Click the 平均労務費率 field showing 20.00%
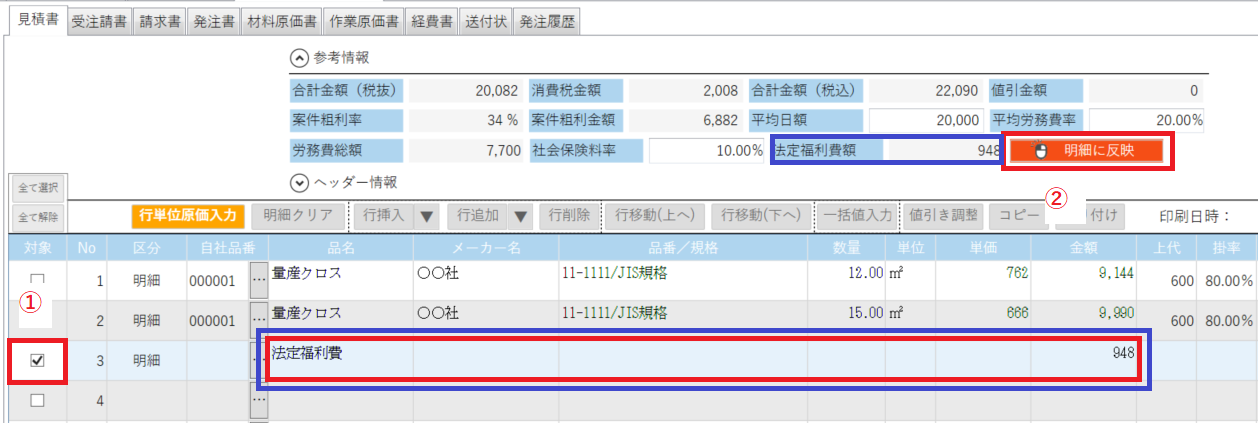 [1149, 120]
